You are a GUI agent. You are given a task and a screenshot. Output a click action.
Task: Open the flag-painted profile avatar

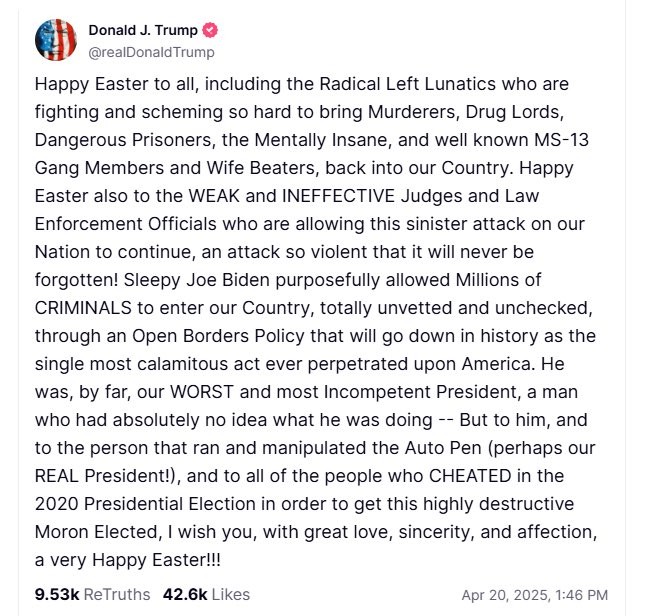click(x=56, y=40)
